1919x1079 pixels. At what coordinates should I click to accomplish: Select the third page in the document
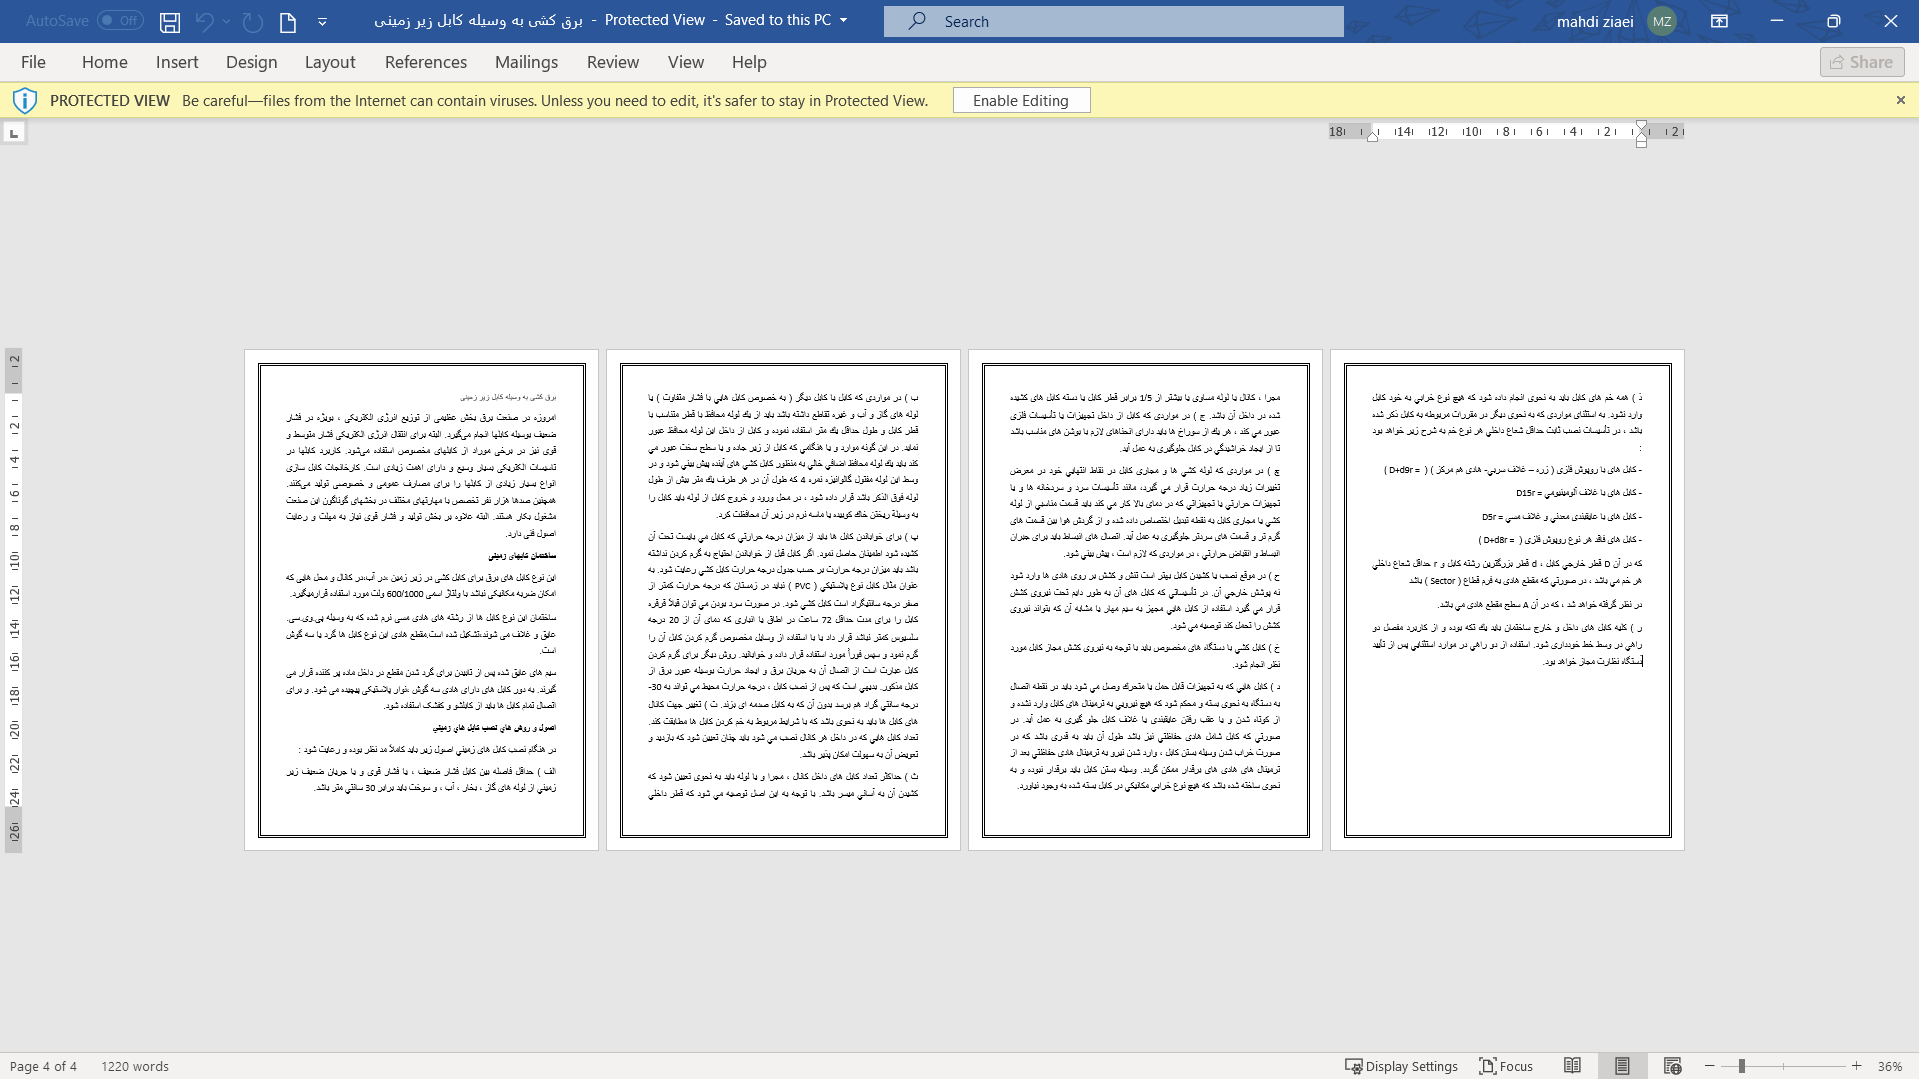pyautogui.click(x=1145, y=600)
